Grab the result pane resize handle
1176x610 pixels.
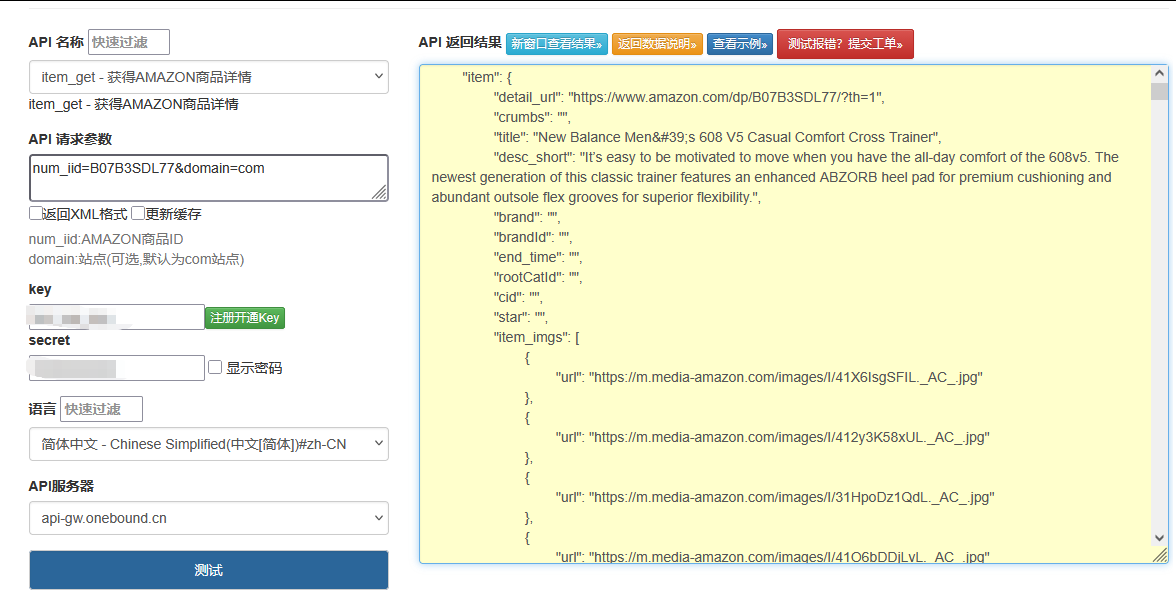point(1160,555)
